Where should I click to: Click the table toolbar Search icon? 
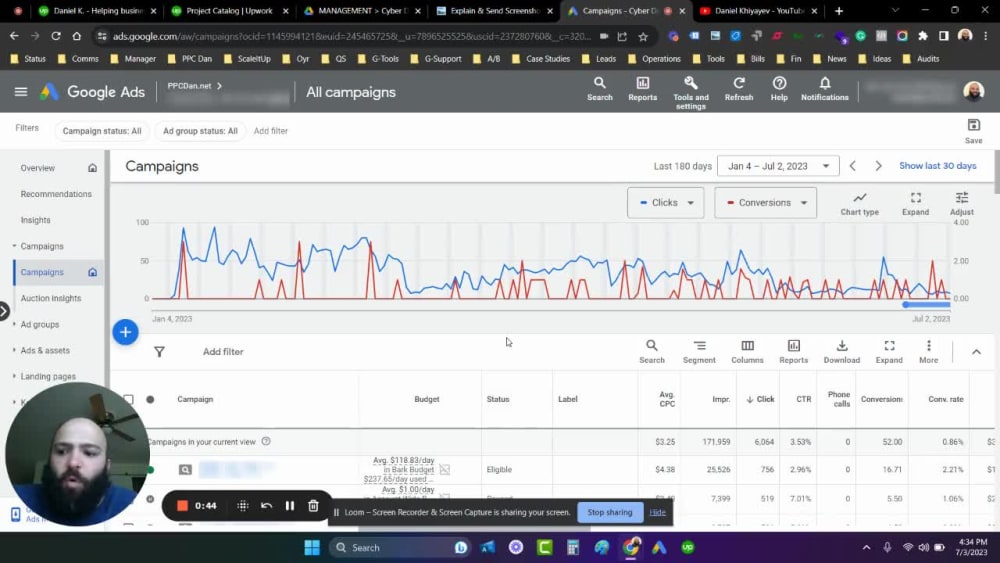(652, 351)
